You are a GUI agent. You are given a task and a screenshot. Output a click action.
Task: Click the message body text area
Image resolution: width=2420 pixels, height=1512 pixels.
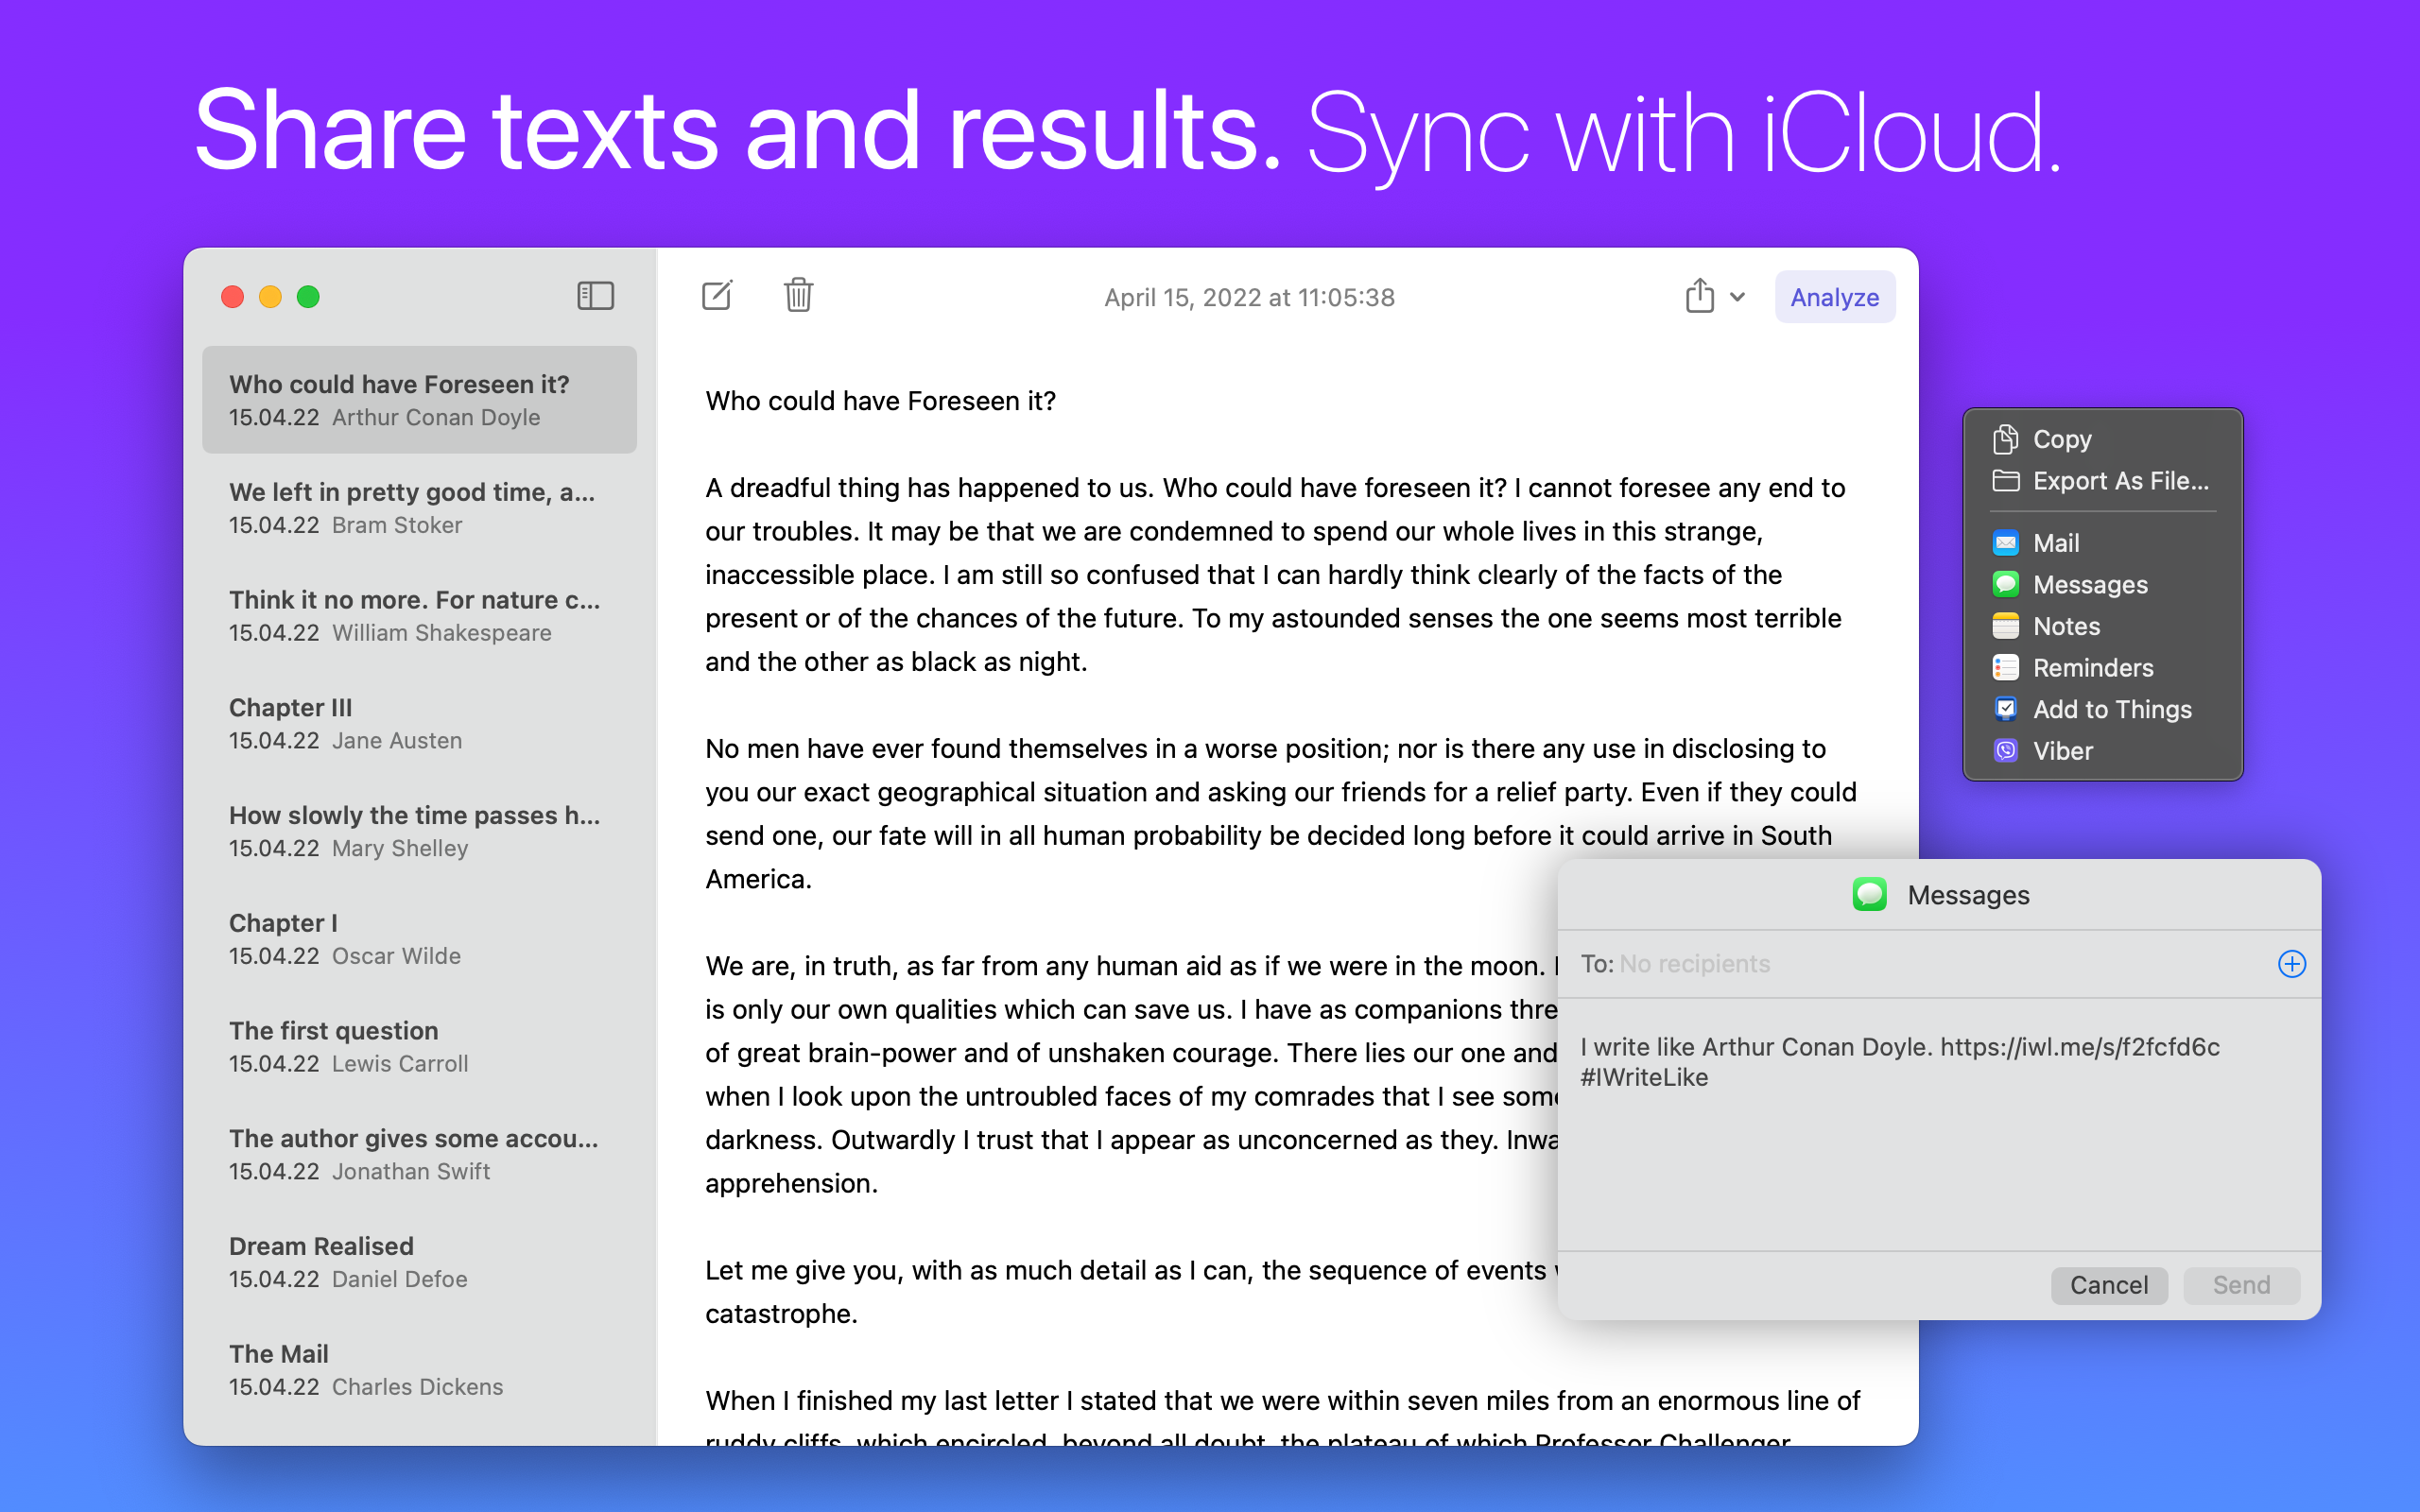[x=1938, y=1125]
